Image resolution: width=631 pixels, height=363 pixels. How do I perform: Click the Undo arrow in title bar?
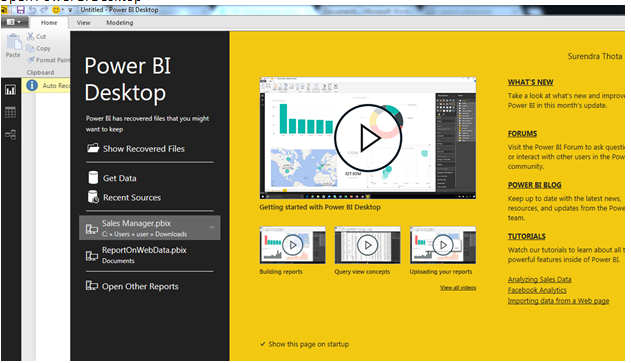click(x=33, y=10)
